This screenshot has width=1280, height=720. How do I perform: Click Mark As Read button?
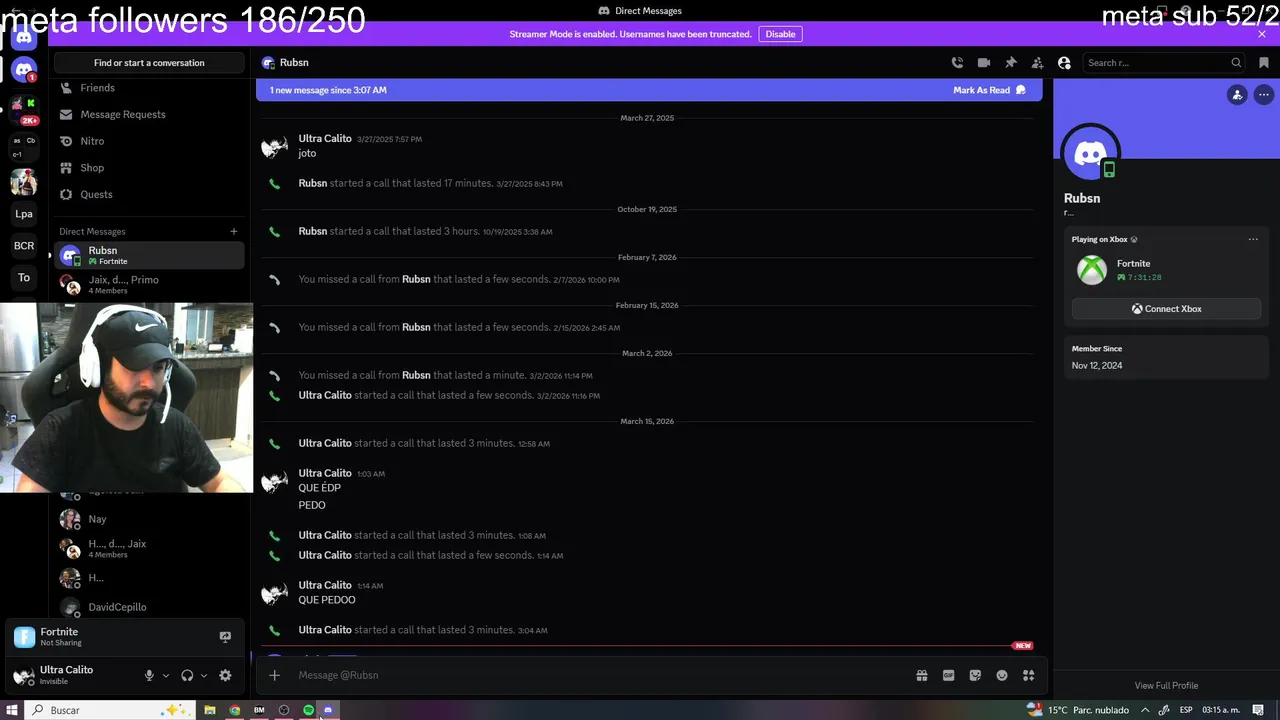pos(989,90)
